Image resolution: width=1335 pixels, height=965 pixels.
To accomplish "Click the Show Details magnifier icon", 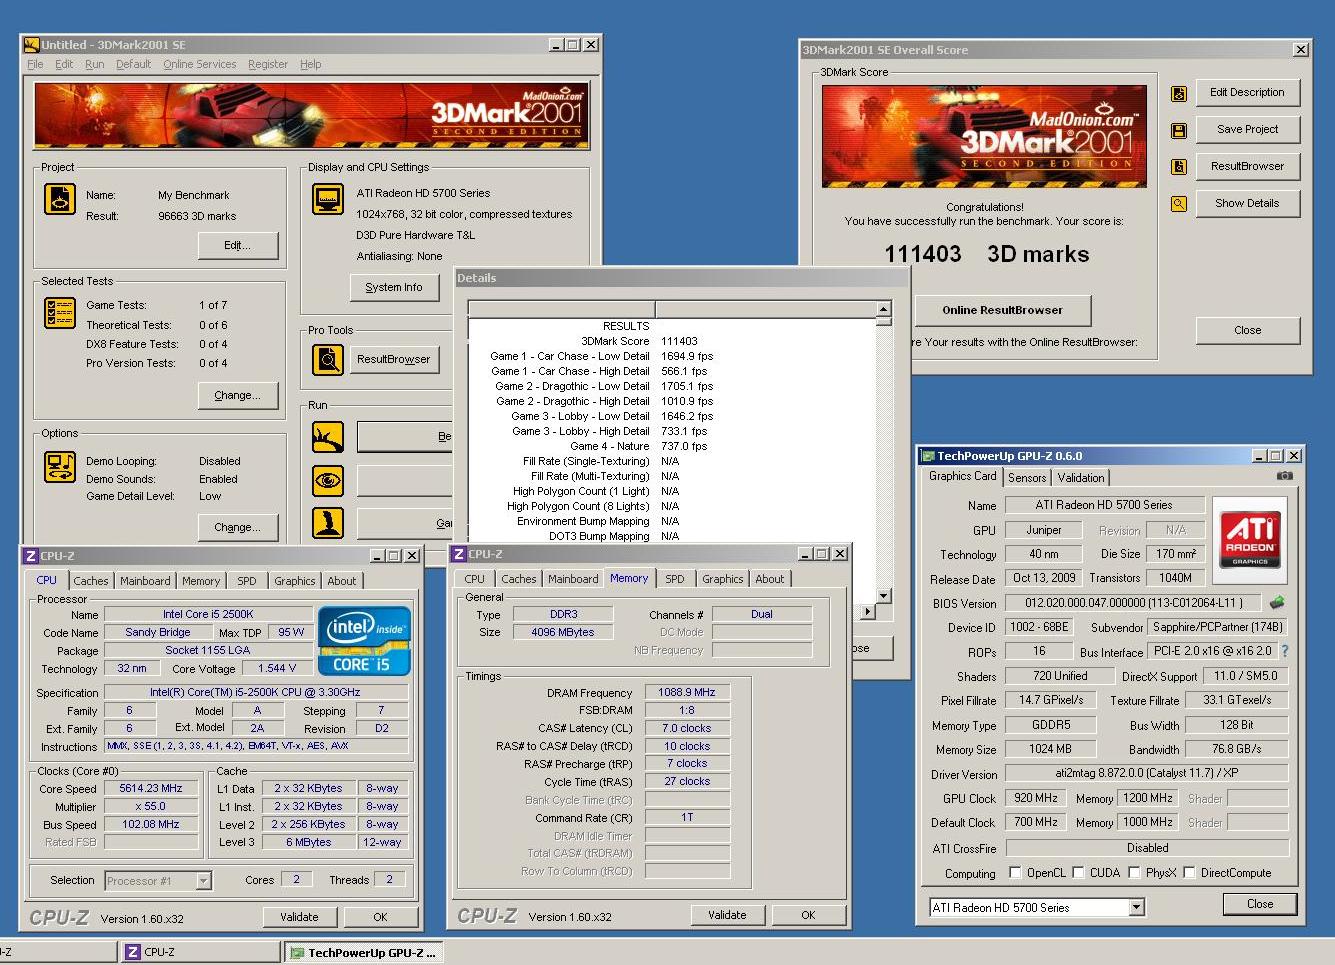I will (1179, 204).
